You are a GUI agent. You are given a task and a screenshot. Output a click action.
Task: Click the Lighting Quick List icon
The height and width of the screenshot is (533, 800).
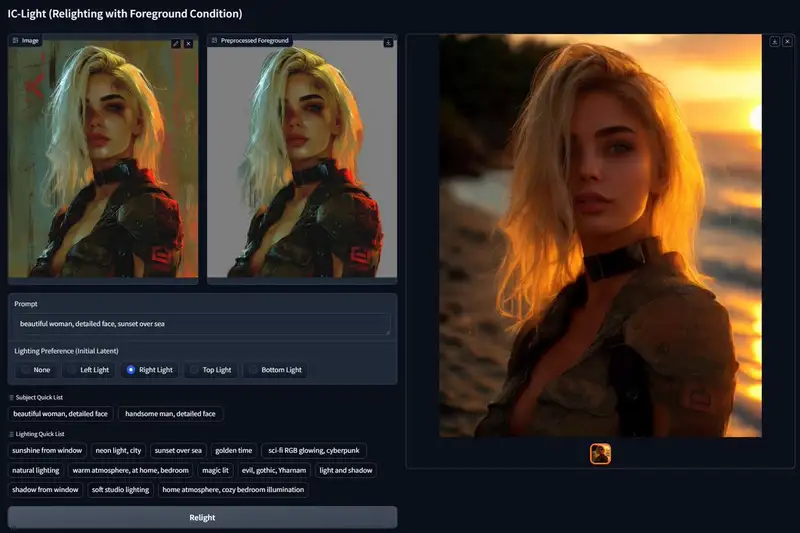[11, 434]
